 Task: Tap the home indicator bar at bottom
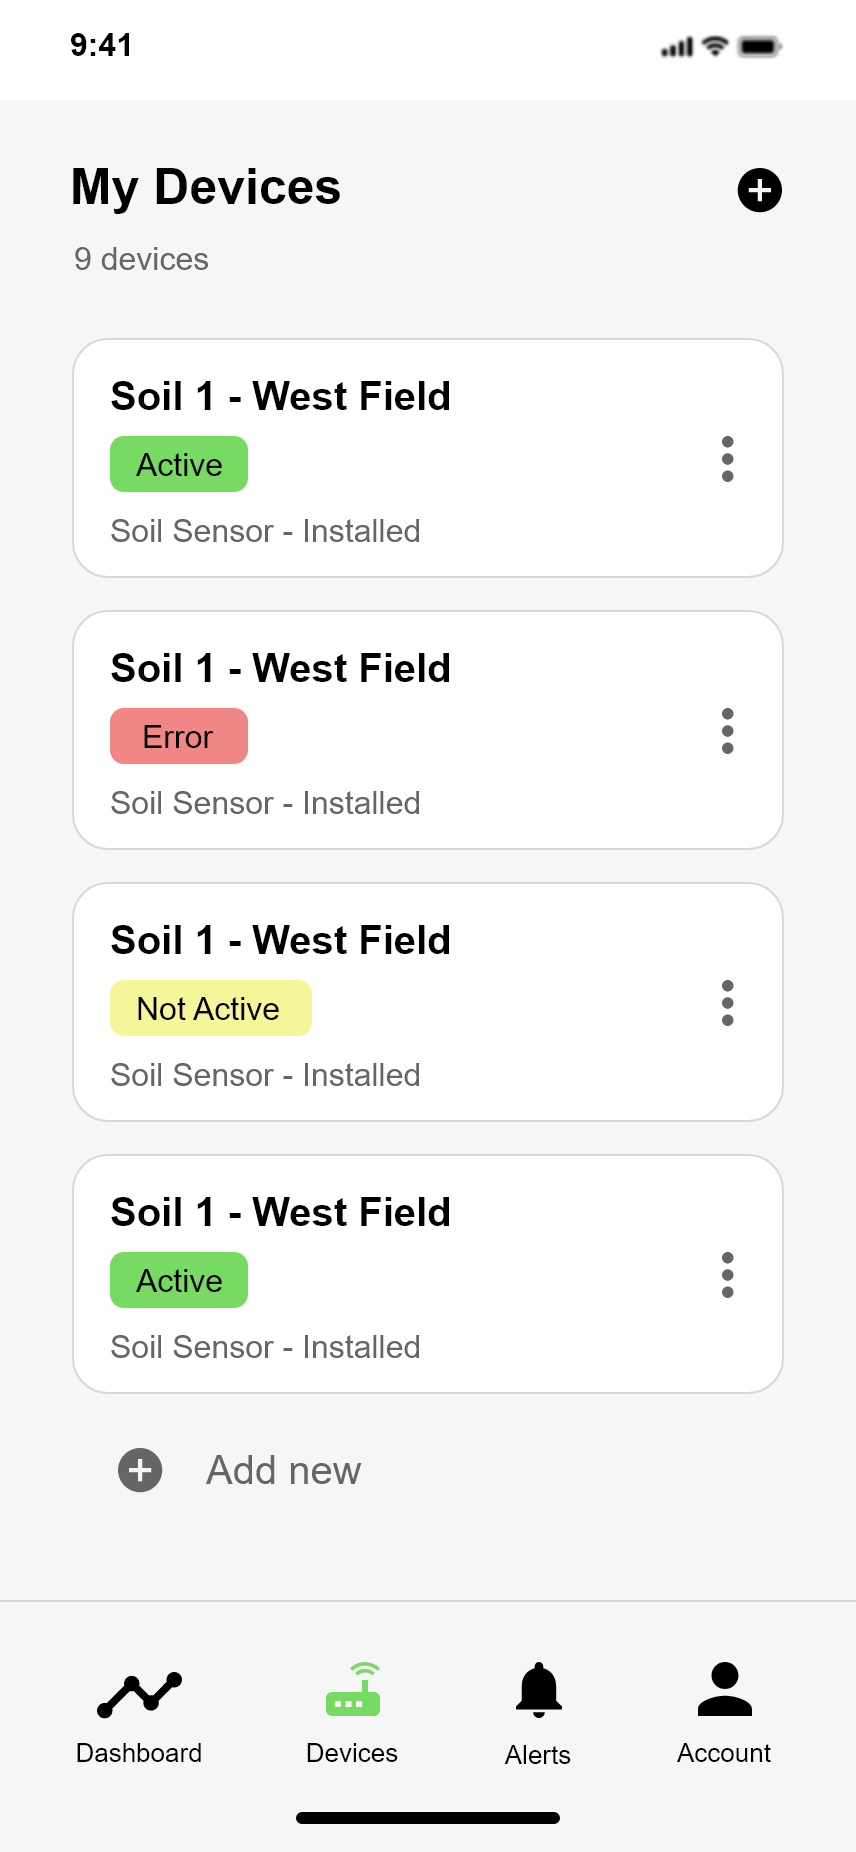[428, 1818]
